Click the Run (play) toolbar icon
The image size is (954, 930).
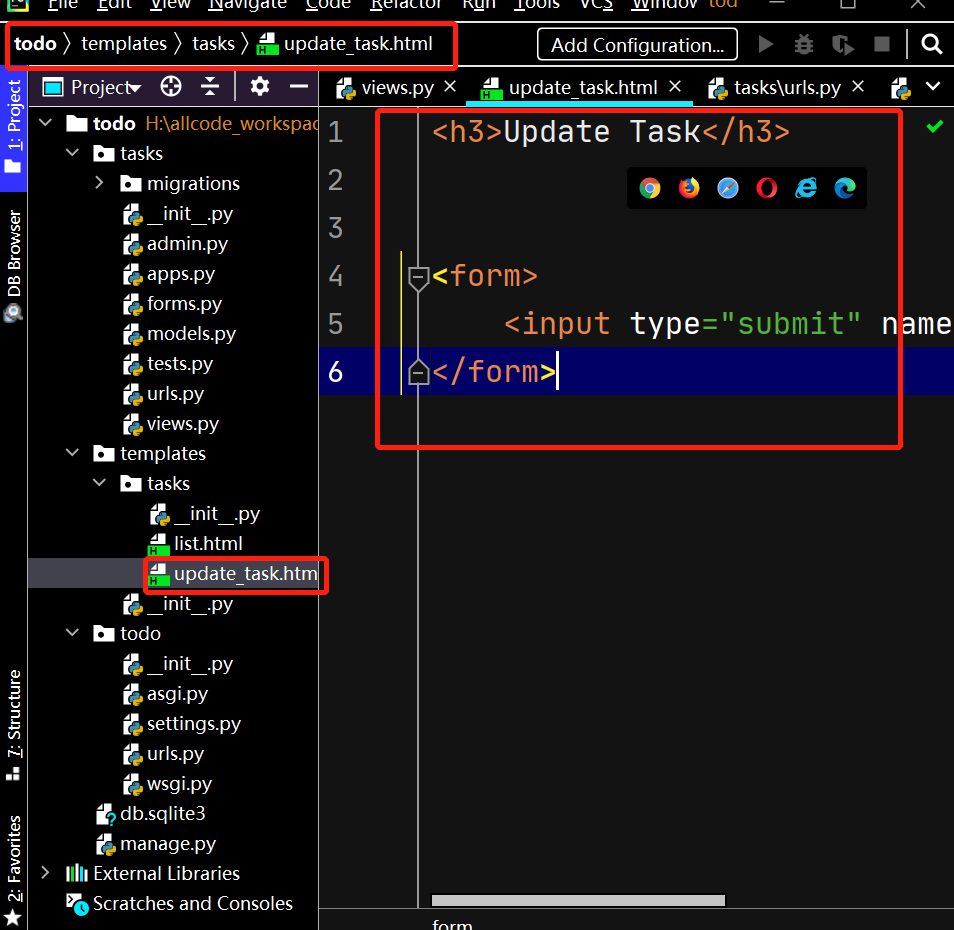[765, 44]
